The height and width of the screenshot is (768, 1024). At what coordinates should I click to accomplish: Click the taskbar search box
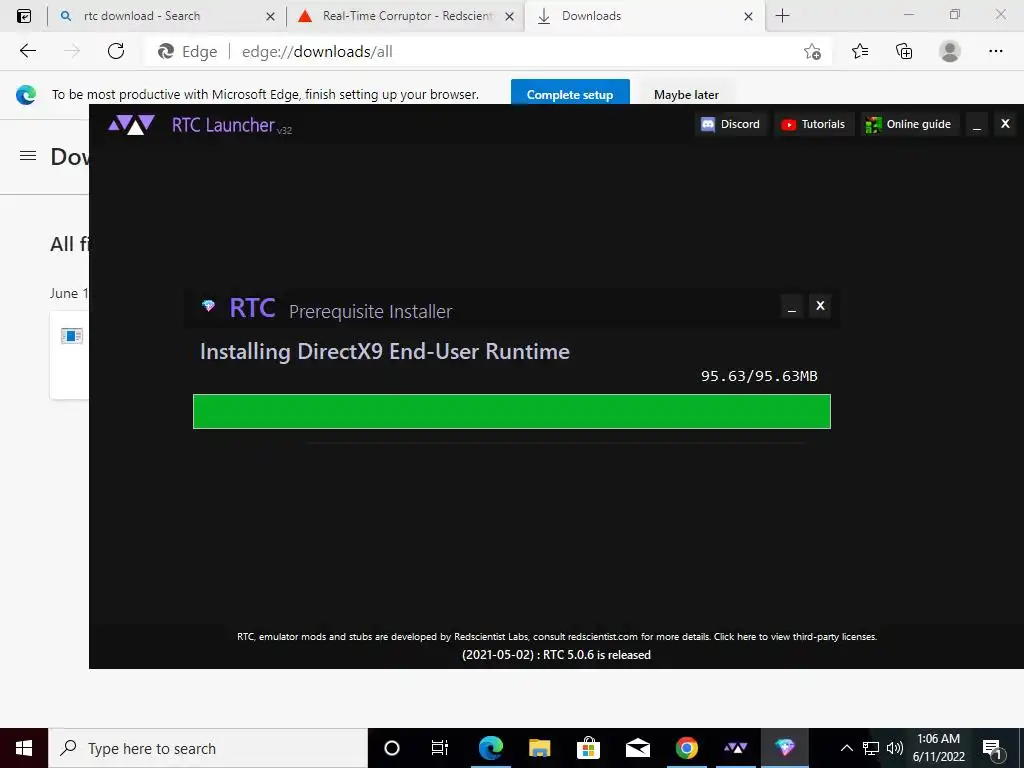point(208,748)
